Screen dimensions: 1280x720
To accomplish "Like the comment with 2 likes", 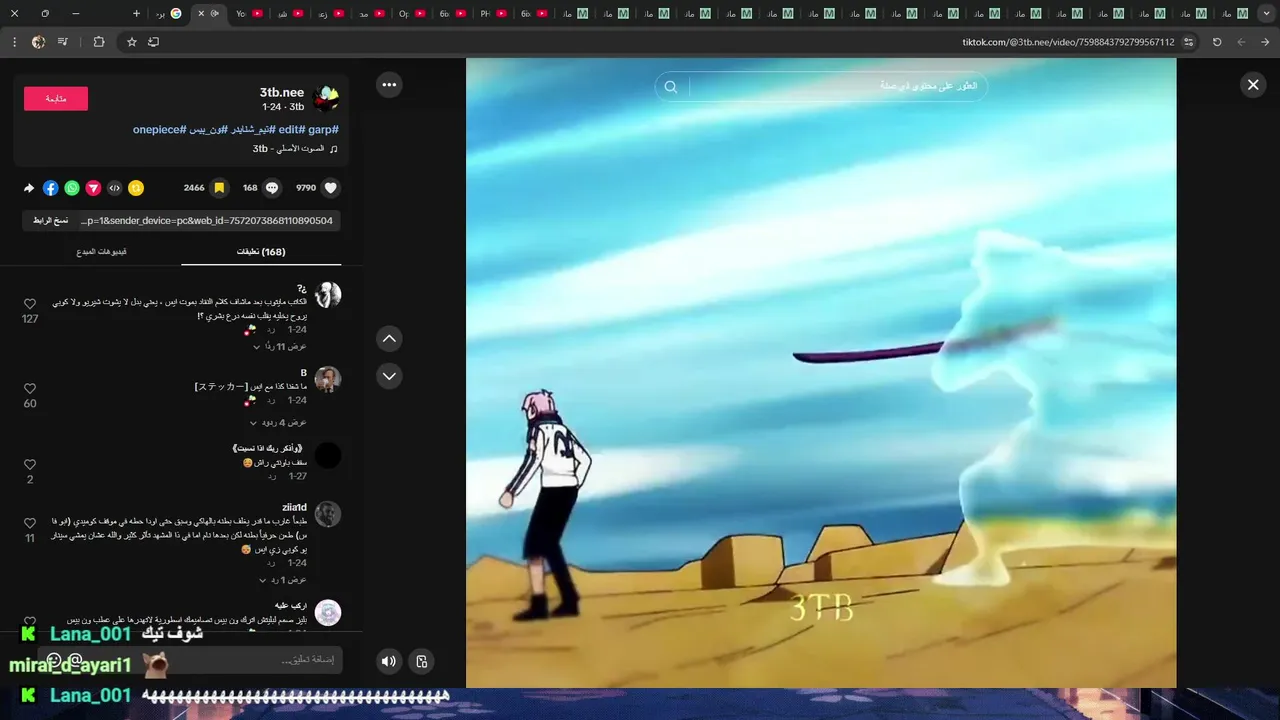I will pos(30,465).
